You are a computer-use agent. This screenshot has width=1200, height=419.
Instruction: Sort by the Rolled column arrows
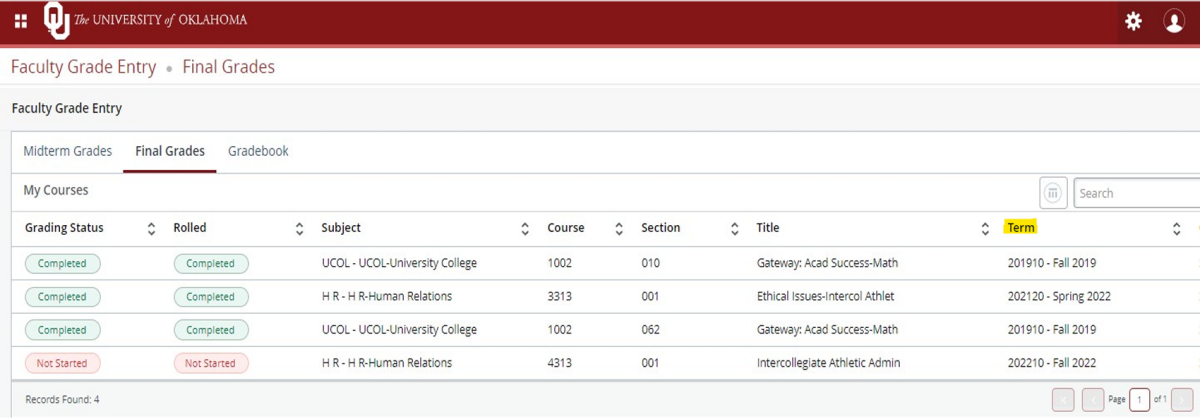click(x=299, y=229)
